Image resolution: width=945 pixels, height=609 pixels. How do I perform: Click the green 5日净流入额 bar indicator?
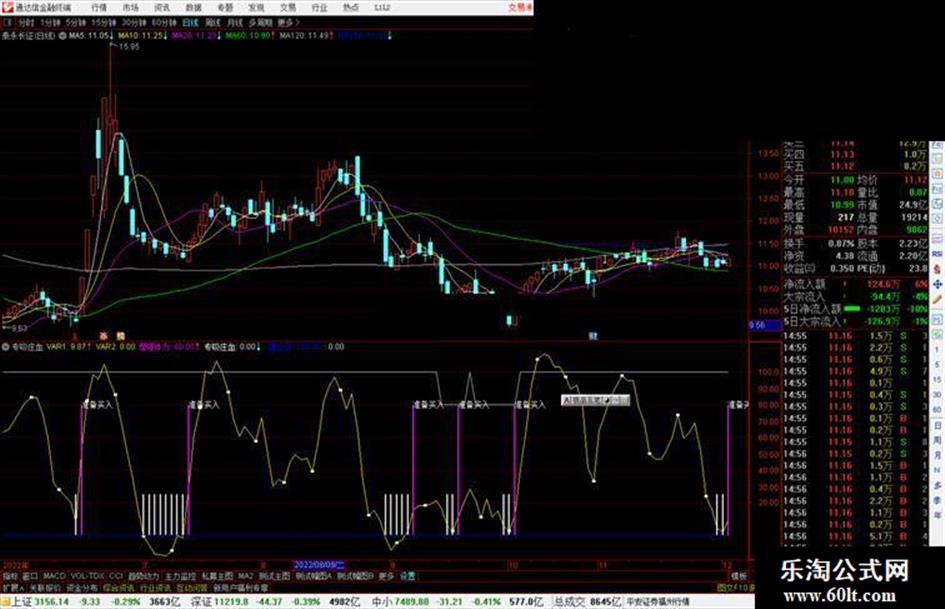coord(852,309)
